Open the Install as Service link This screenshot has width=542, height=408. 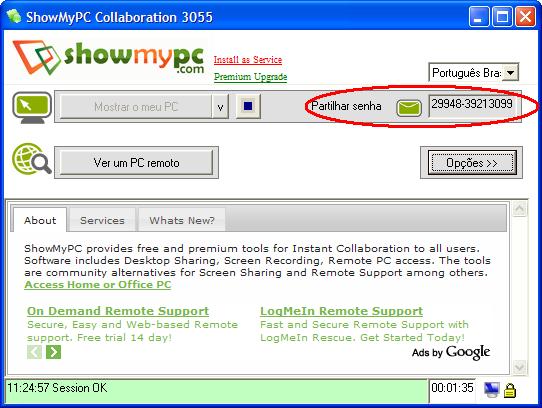248,60
